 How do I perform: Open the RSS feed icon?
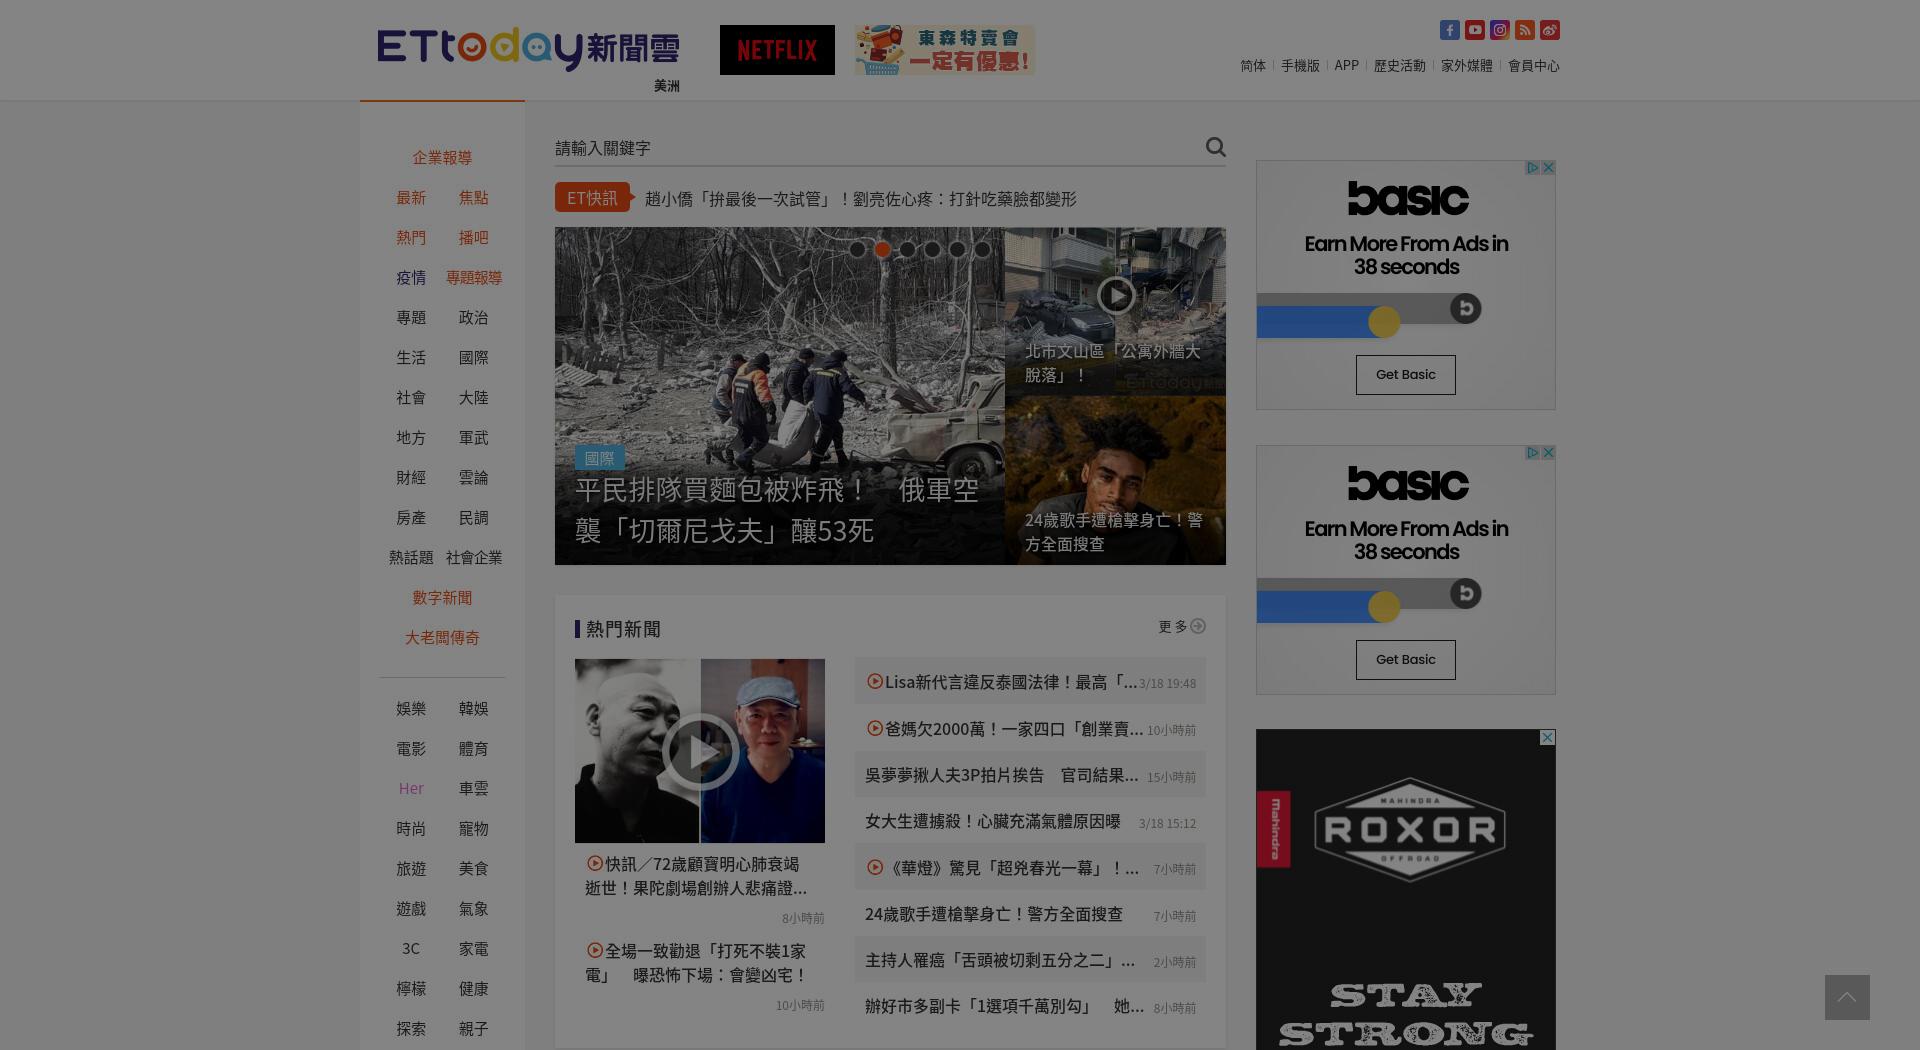coord(1524,30)
